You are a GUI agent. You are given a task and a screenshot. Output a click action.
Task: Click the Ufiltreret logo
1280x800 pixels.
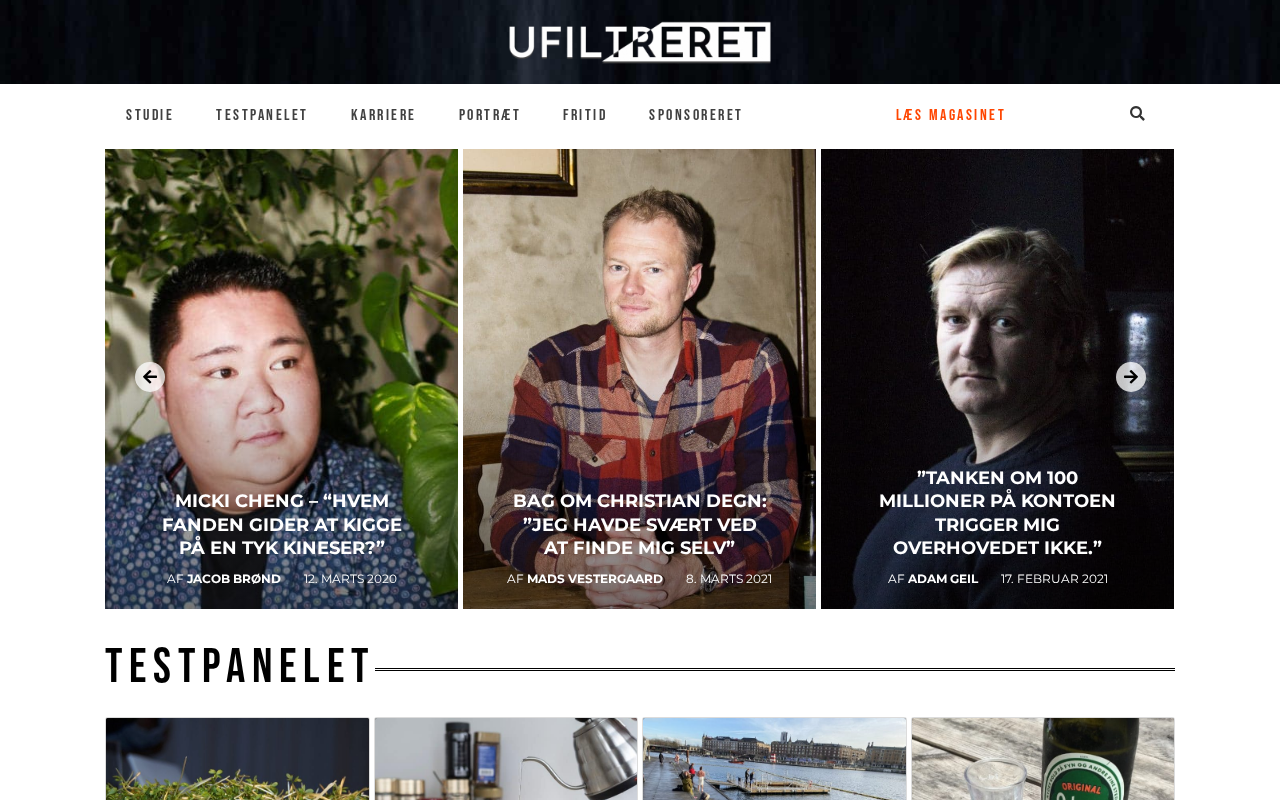640,42
